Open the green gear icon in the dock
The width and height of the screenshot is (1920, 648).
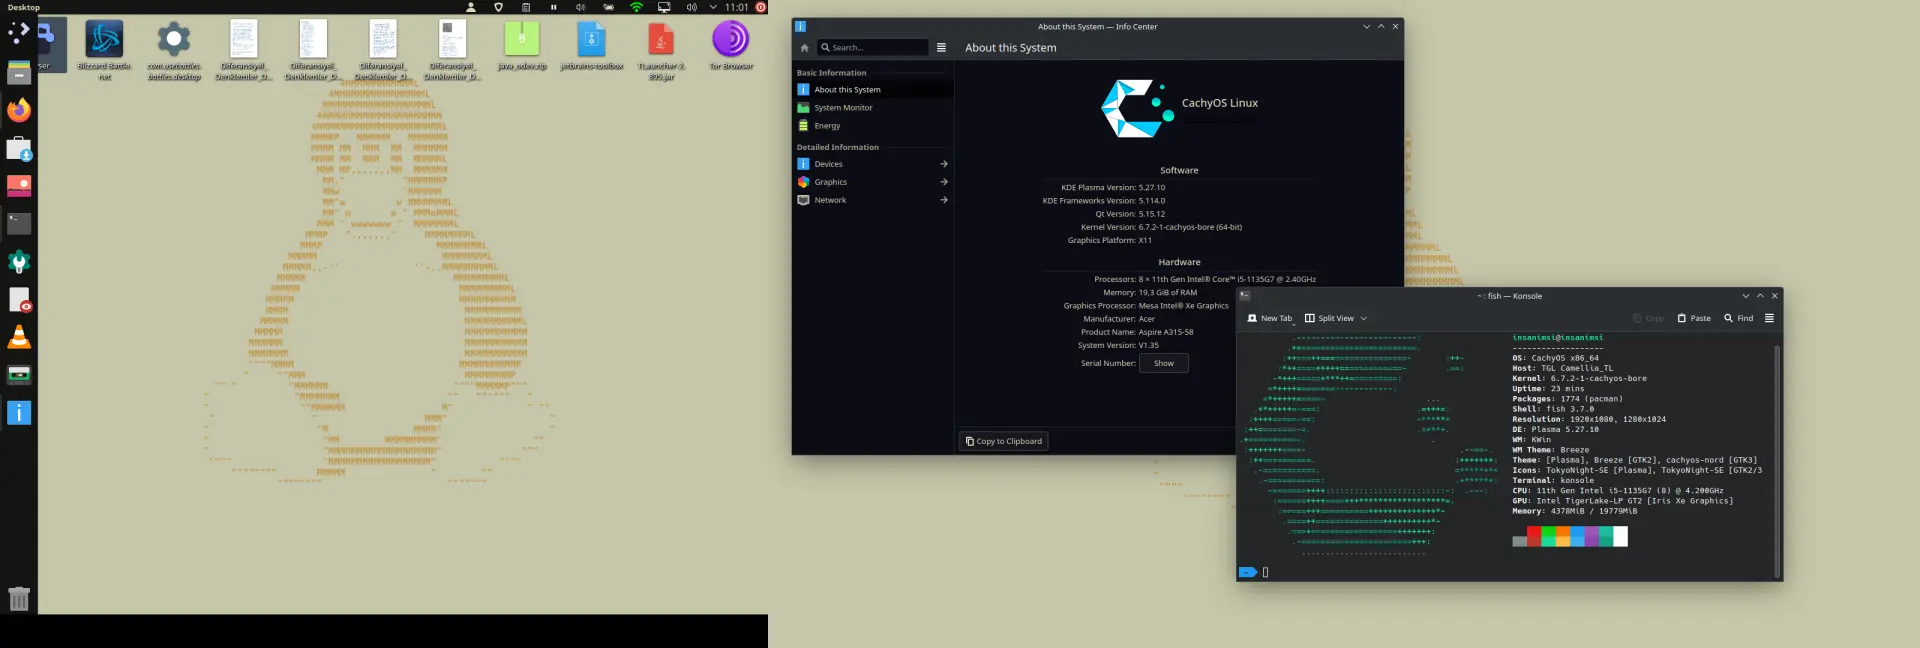[19, 262]
